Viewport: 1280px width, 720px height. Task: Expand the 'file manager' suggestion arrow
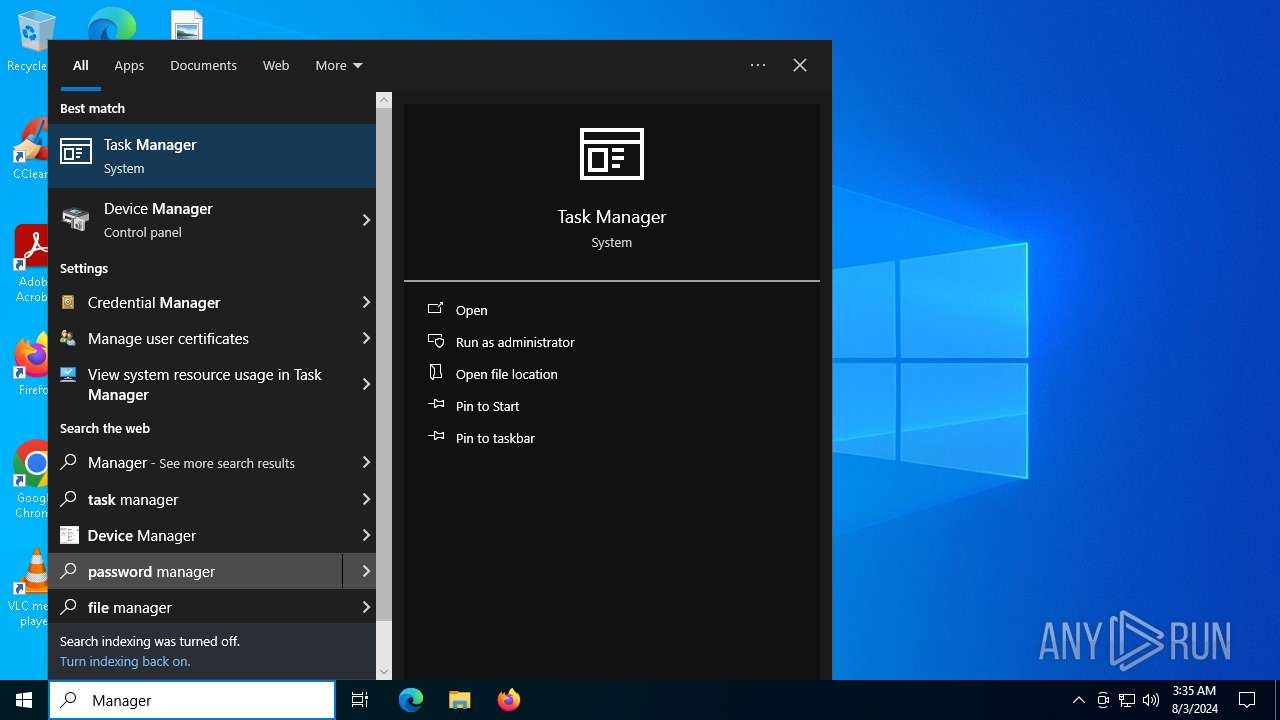tap(365, 607)
